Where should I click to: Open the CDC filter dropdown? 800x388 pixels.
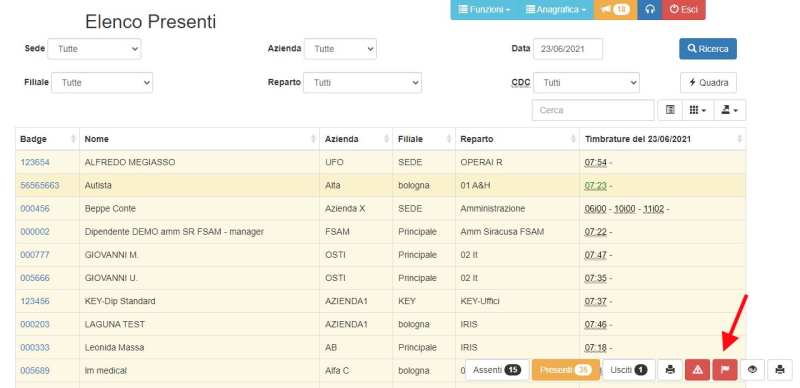(586, 83)
